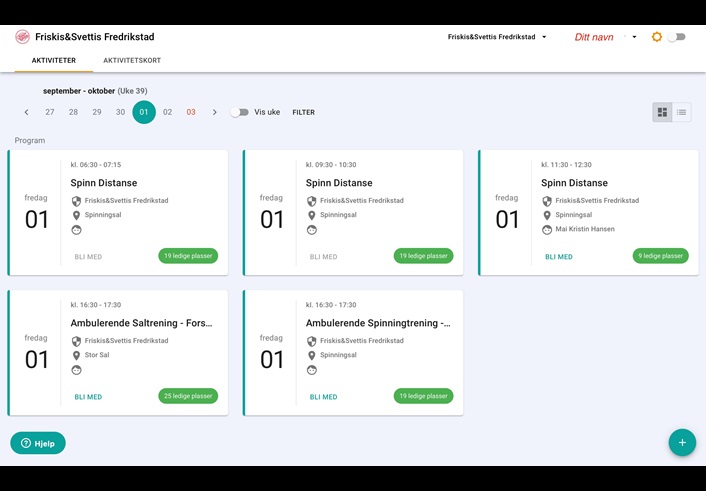Go to next week with right chevron
The height and width of the screenshot is (491, 706).
[214, 112]
